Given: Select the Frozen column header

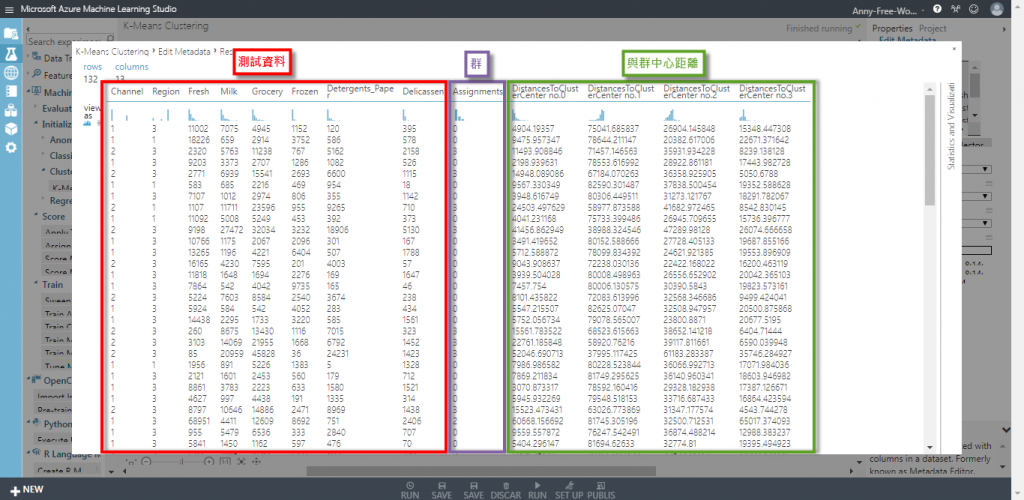Looking at the screenshot, I should pos(305,92).
